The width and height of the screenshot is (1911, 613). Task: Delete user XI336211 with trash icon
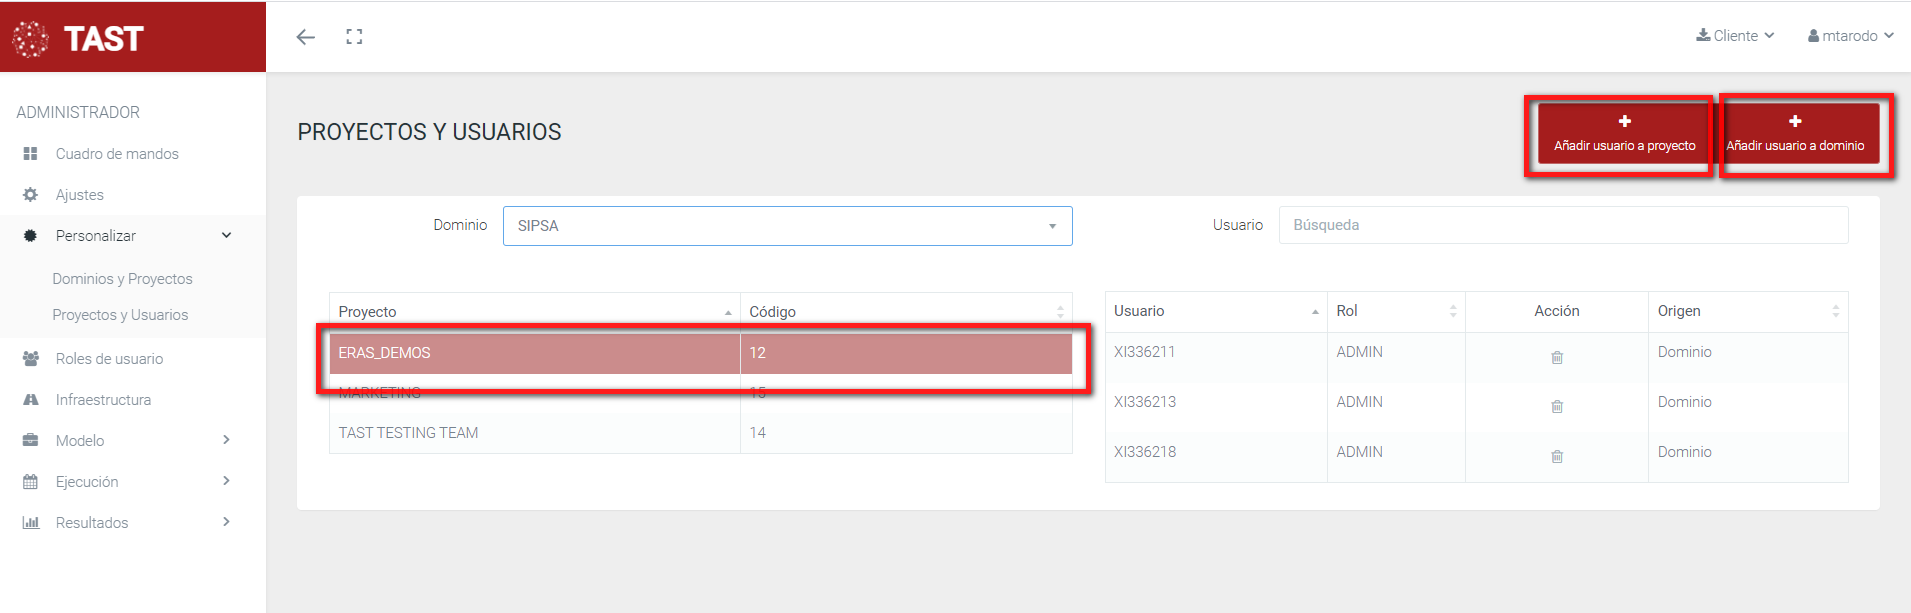tap(1556, 357)
